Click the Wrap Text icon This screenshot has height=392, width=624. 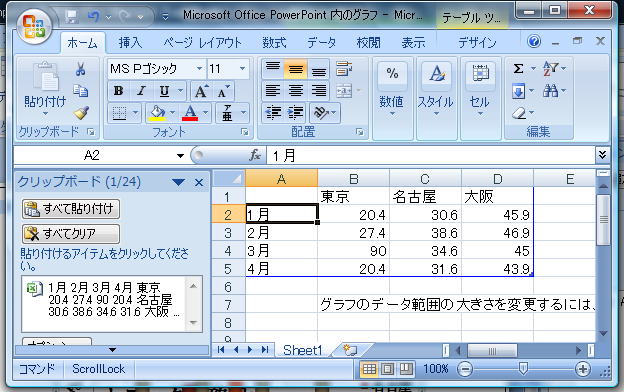(x=343, y=69)
